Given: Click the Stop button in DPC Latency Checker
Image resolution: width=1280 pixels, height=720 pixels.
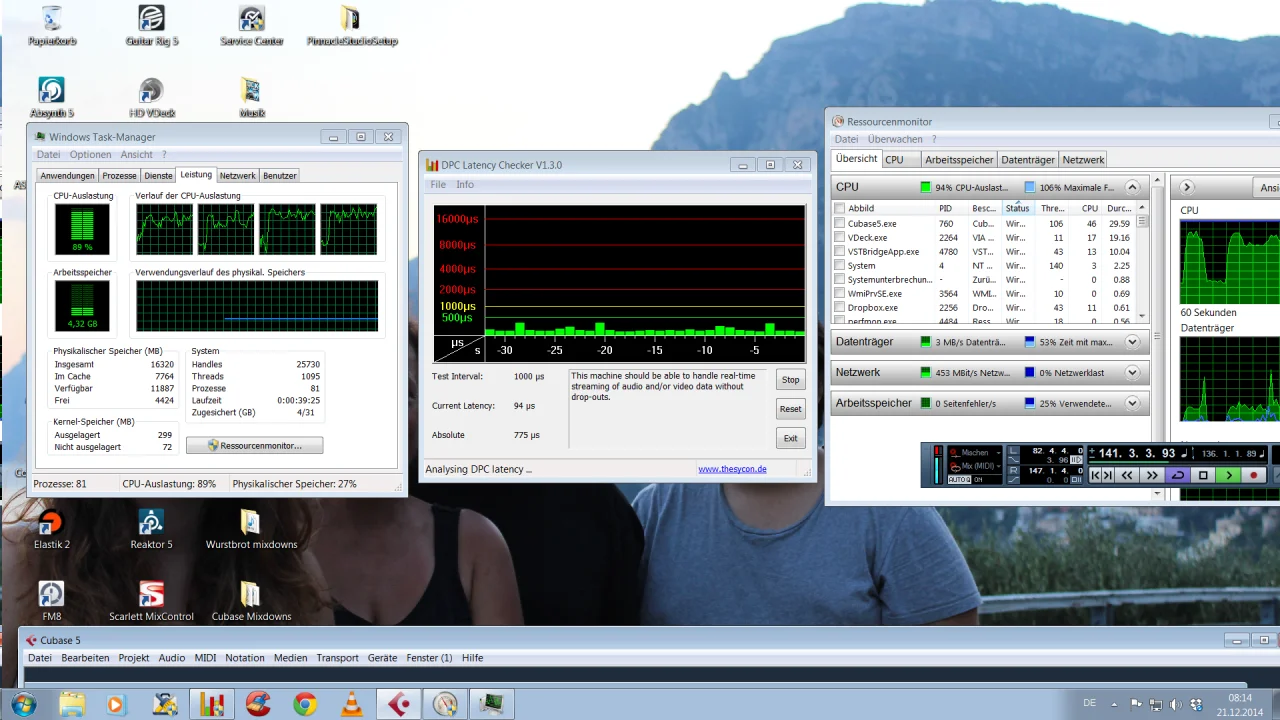Looking at the screenshot, I should [x=790, y=380].
